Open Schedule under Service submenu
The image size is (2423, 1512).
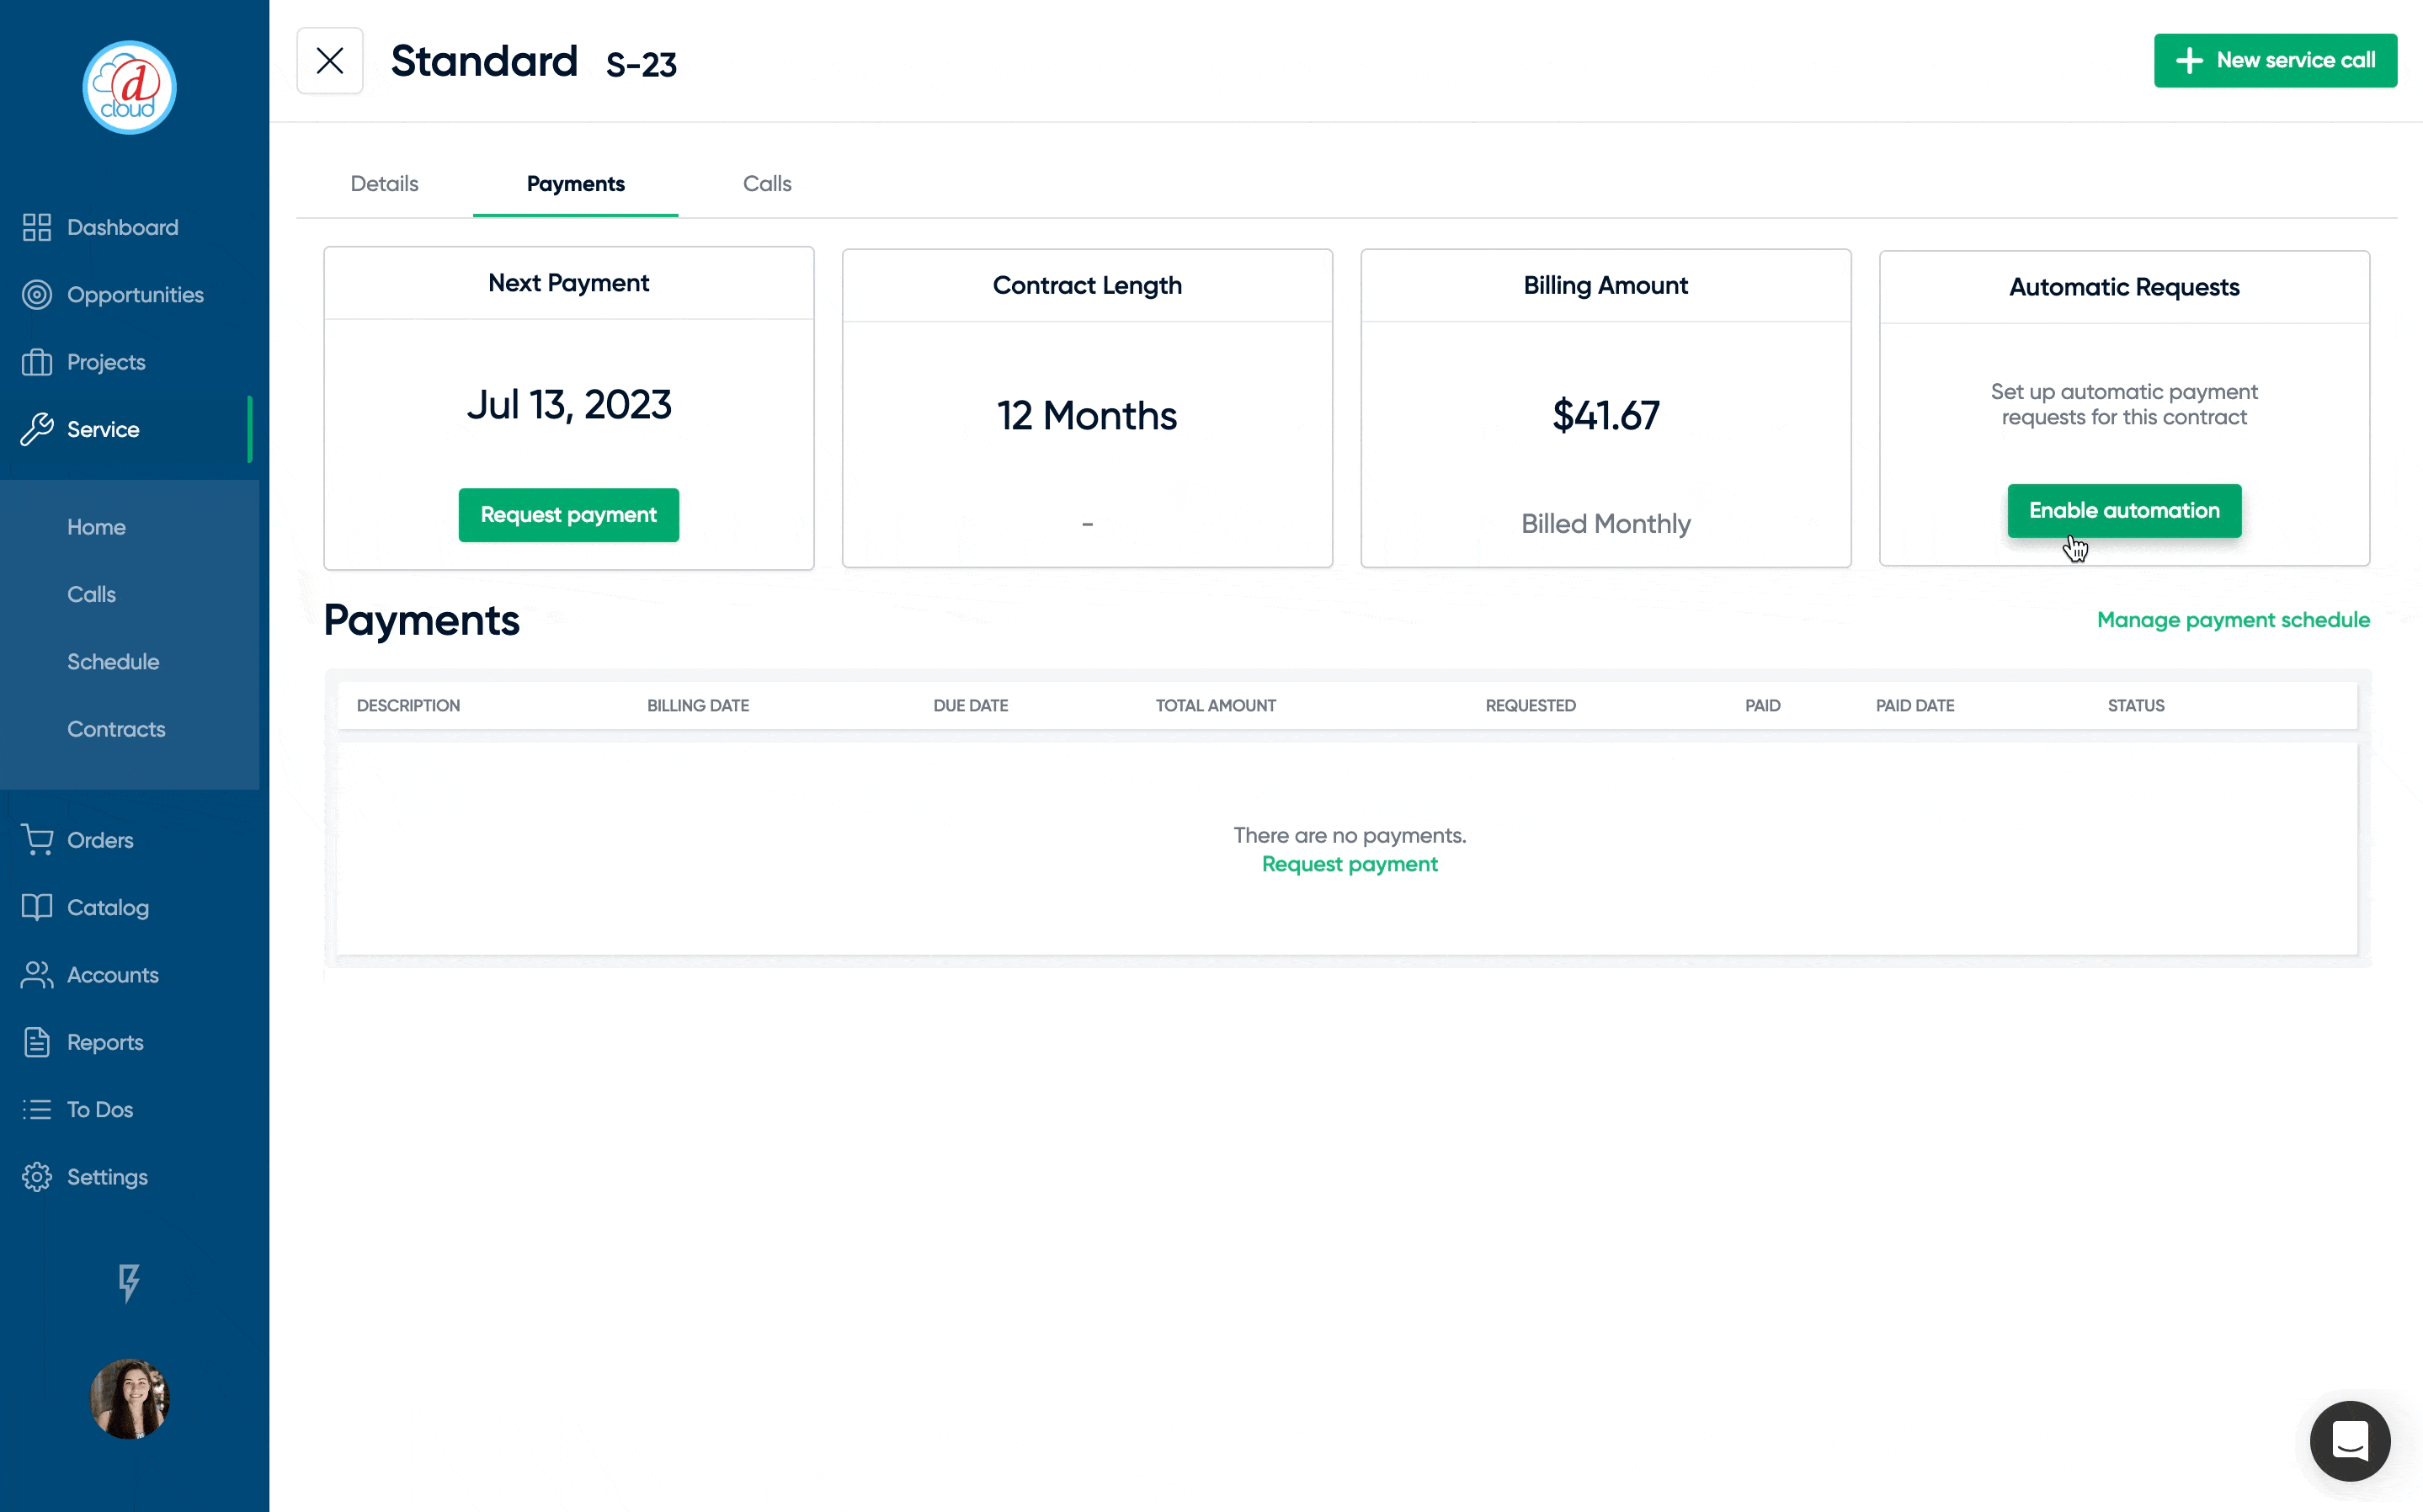click(113, 662)
